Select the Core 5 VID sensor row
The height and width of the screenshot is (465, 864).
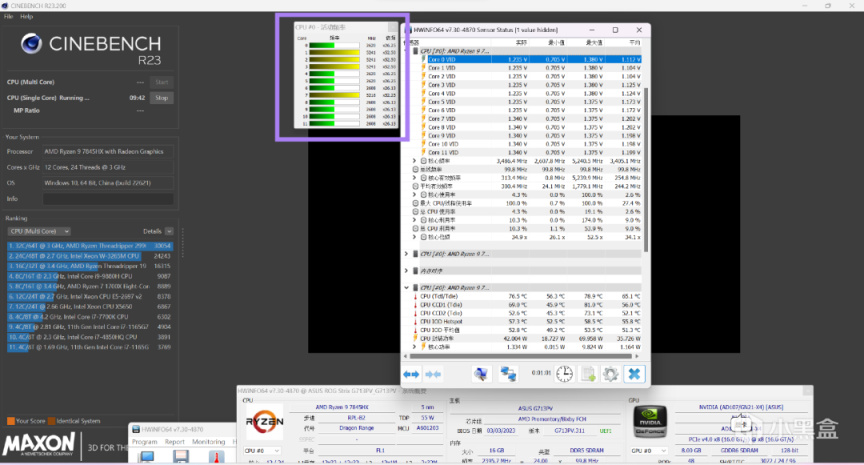point(532,102)
